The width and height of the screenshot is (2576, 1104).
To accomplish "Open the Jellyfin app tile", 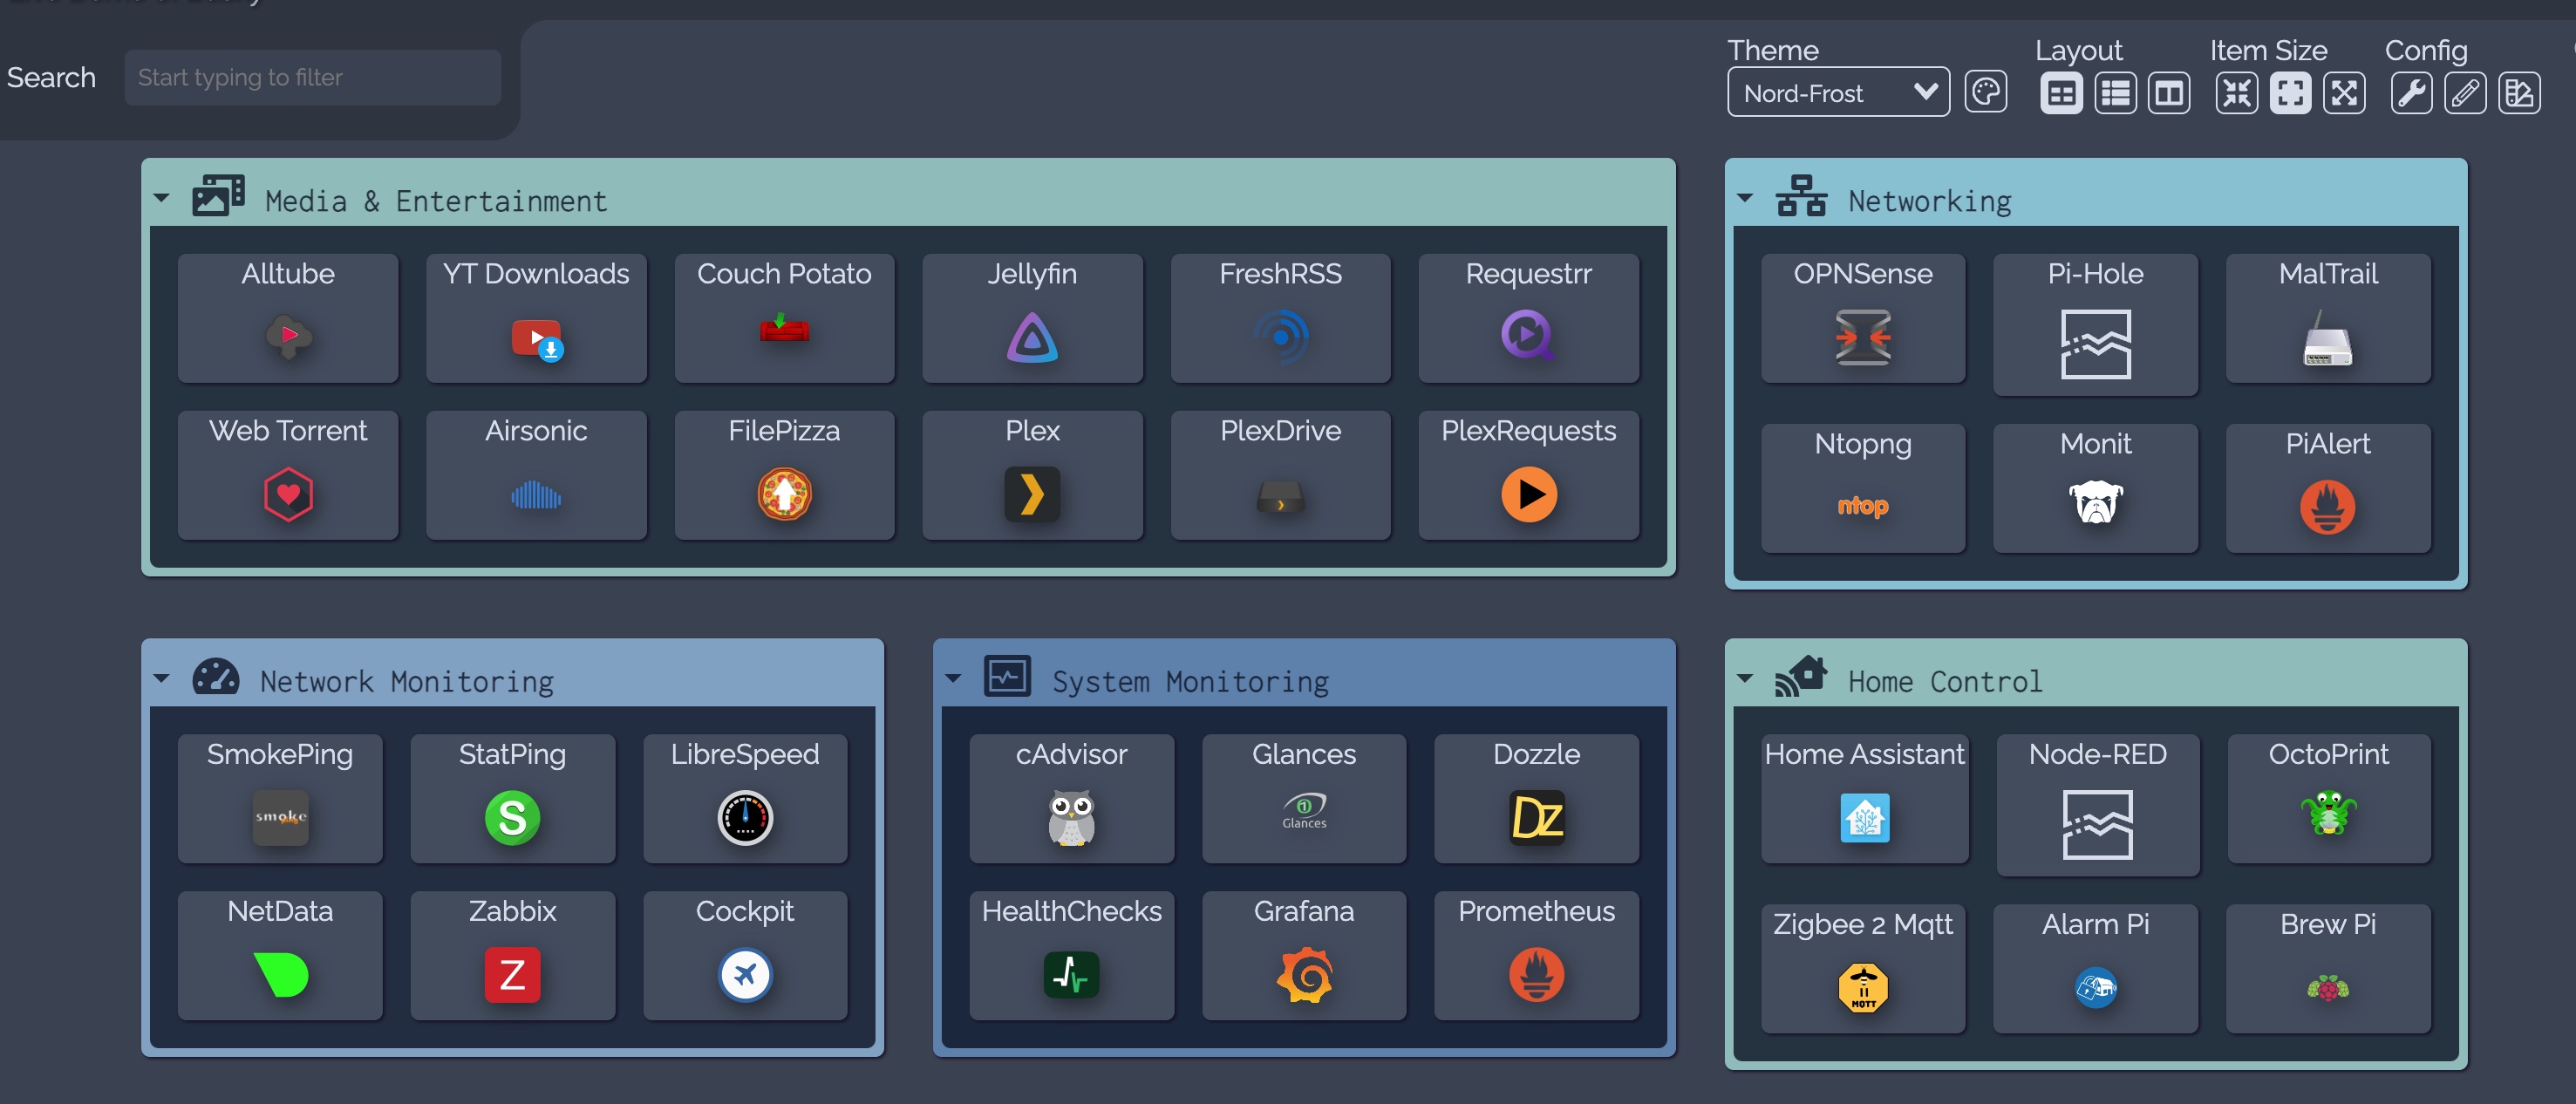I will click(x=1031, y=317).
